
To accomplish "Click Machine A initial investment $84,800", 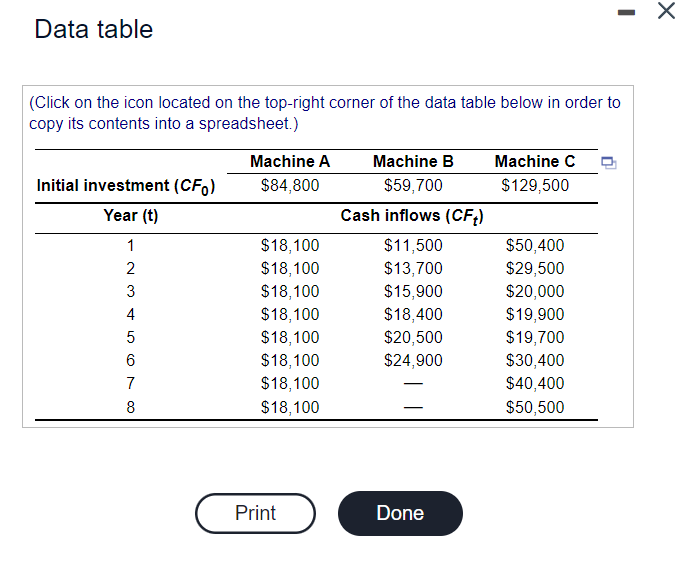I will point(290,185).
